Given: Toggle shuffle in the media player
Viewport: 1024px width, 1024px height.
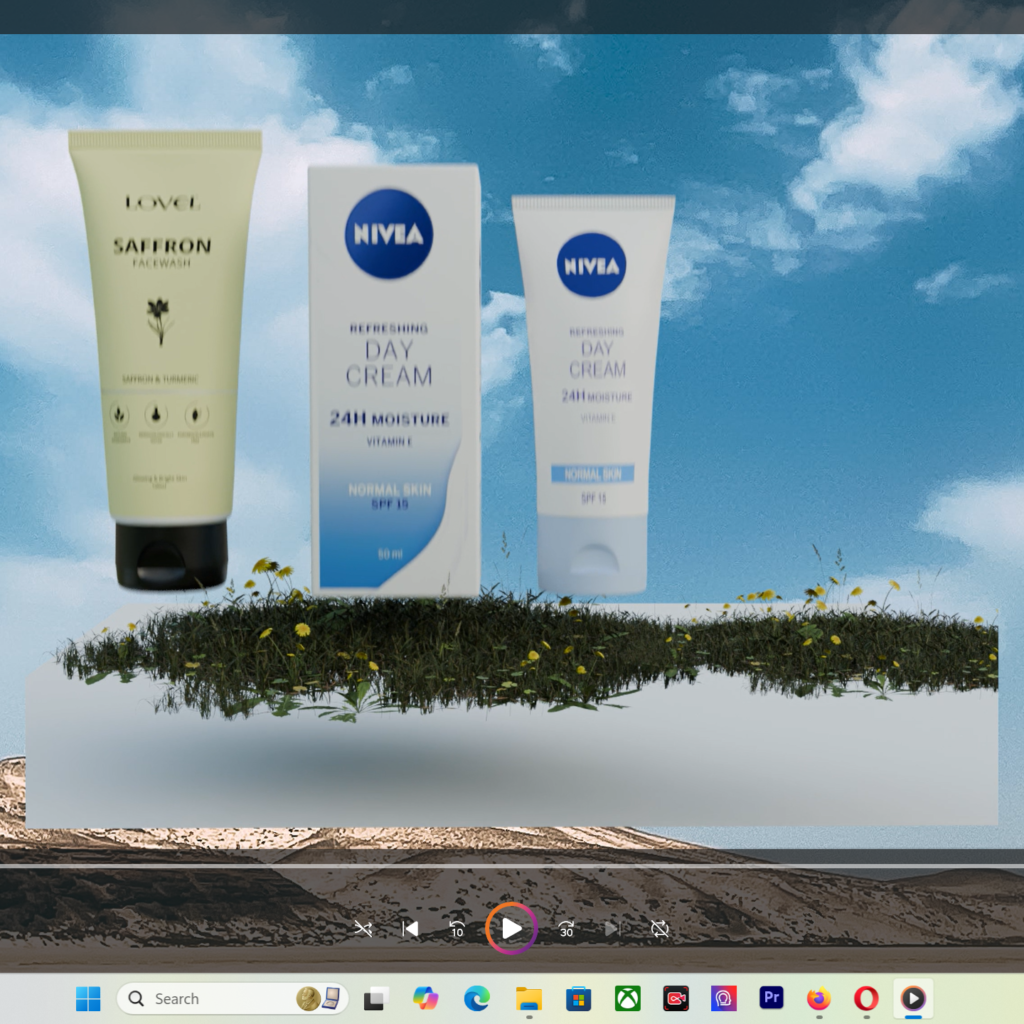Looking at the screenshot, I should coord(363,928).
